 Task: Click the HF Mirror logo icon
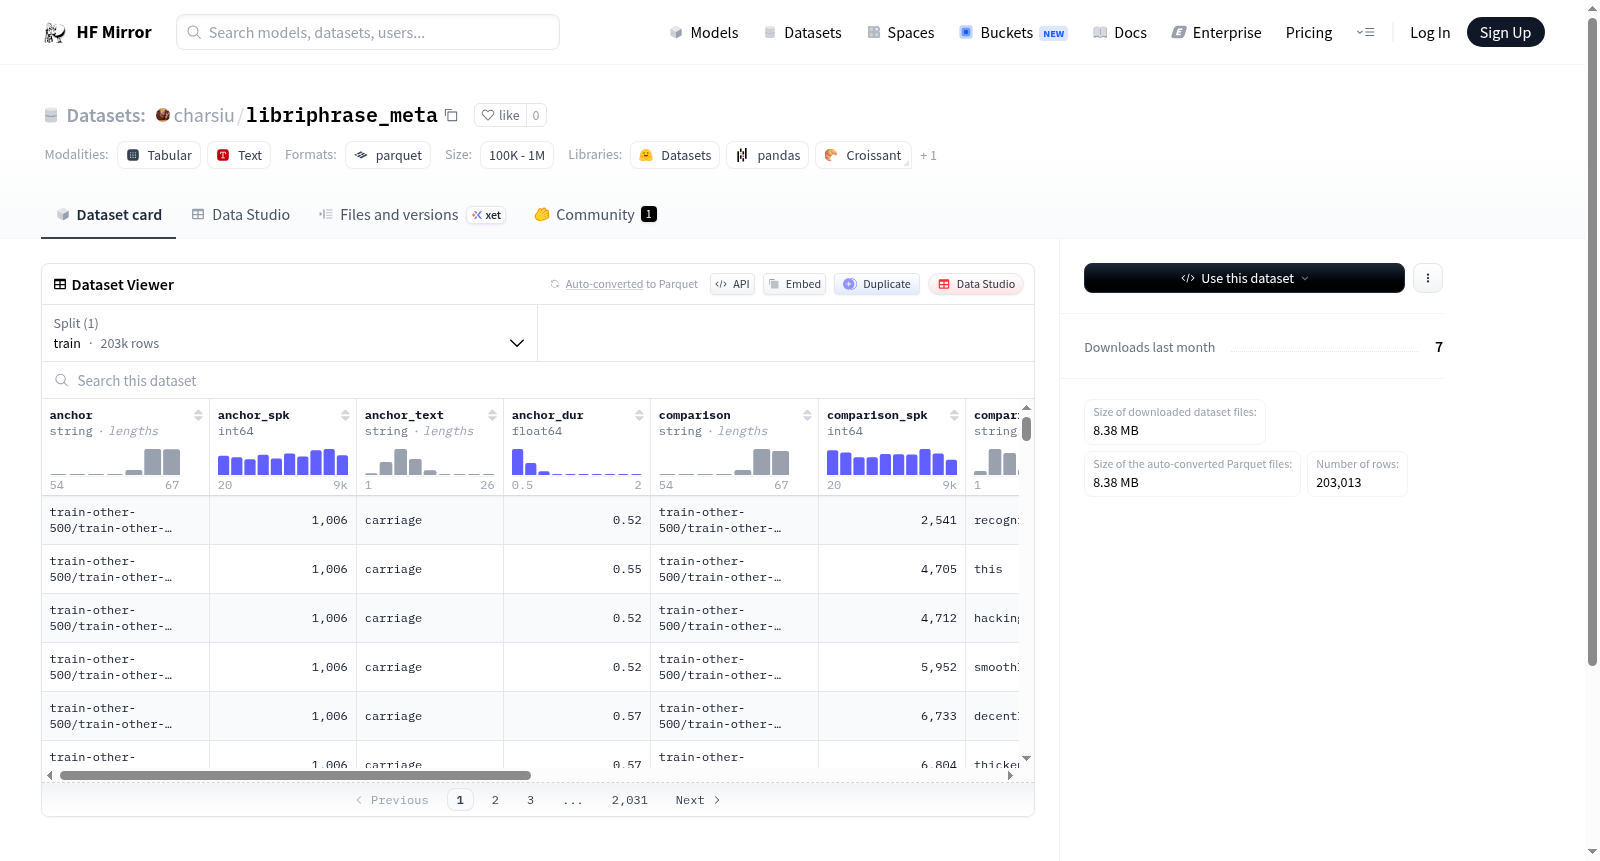tap(55, 33)
